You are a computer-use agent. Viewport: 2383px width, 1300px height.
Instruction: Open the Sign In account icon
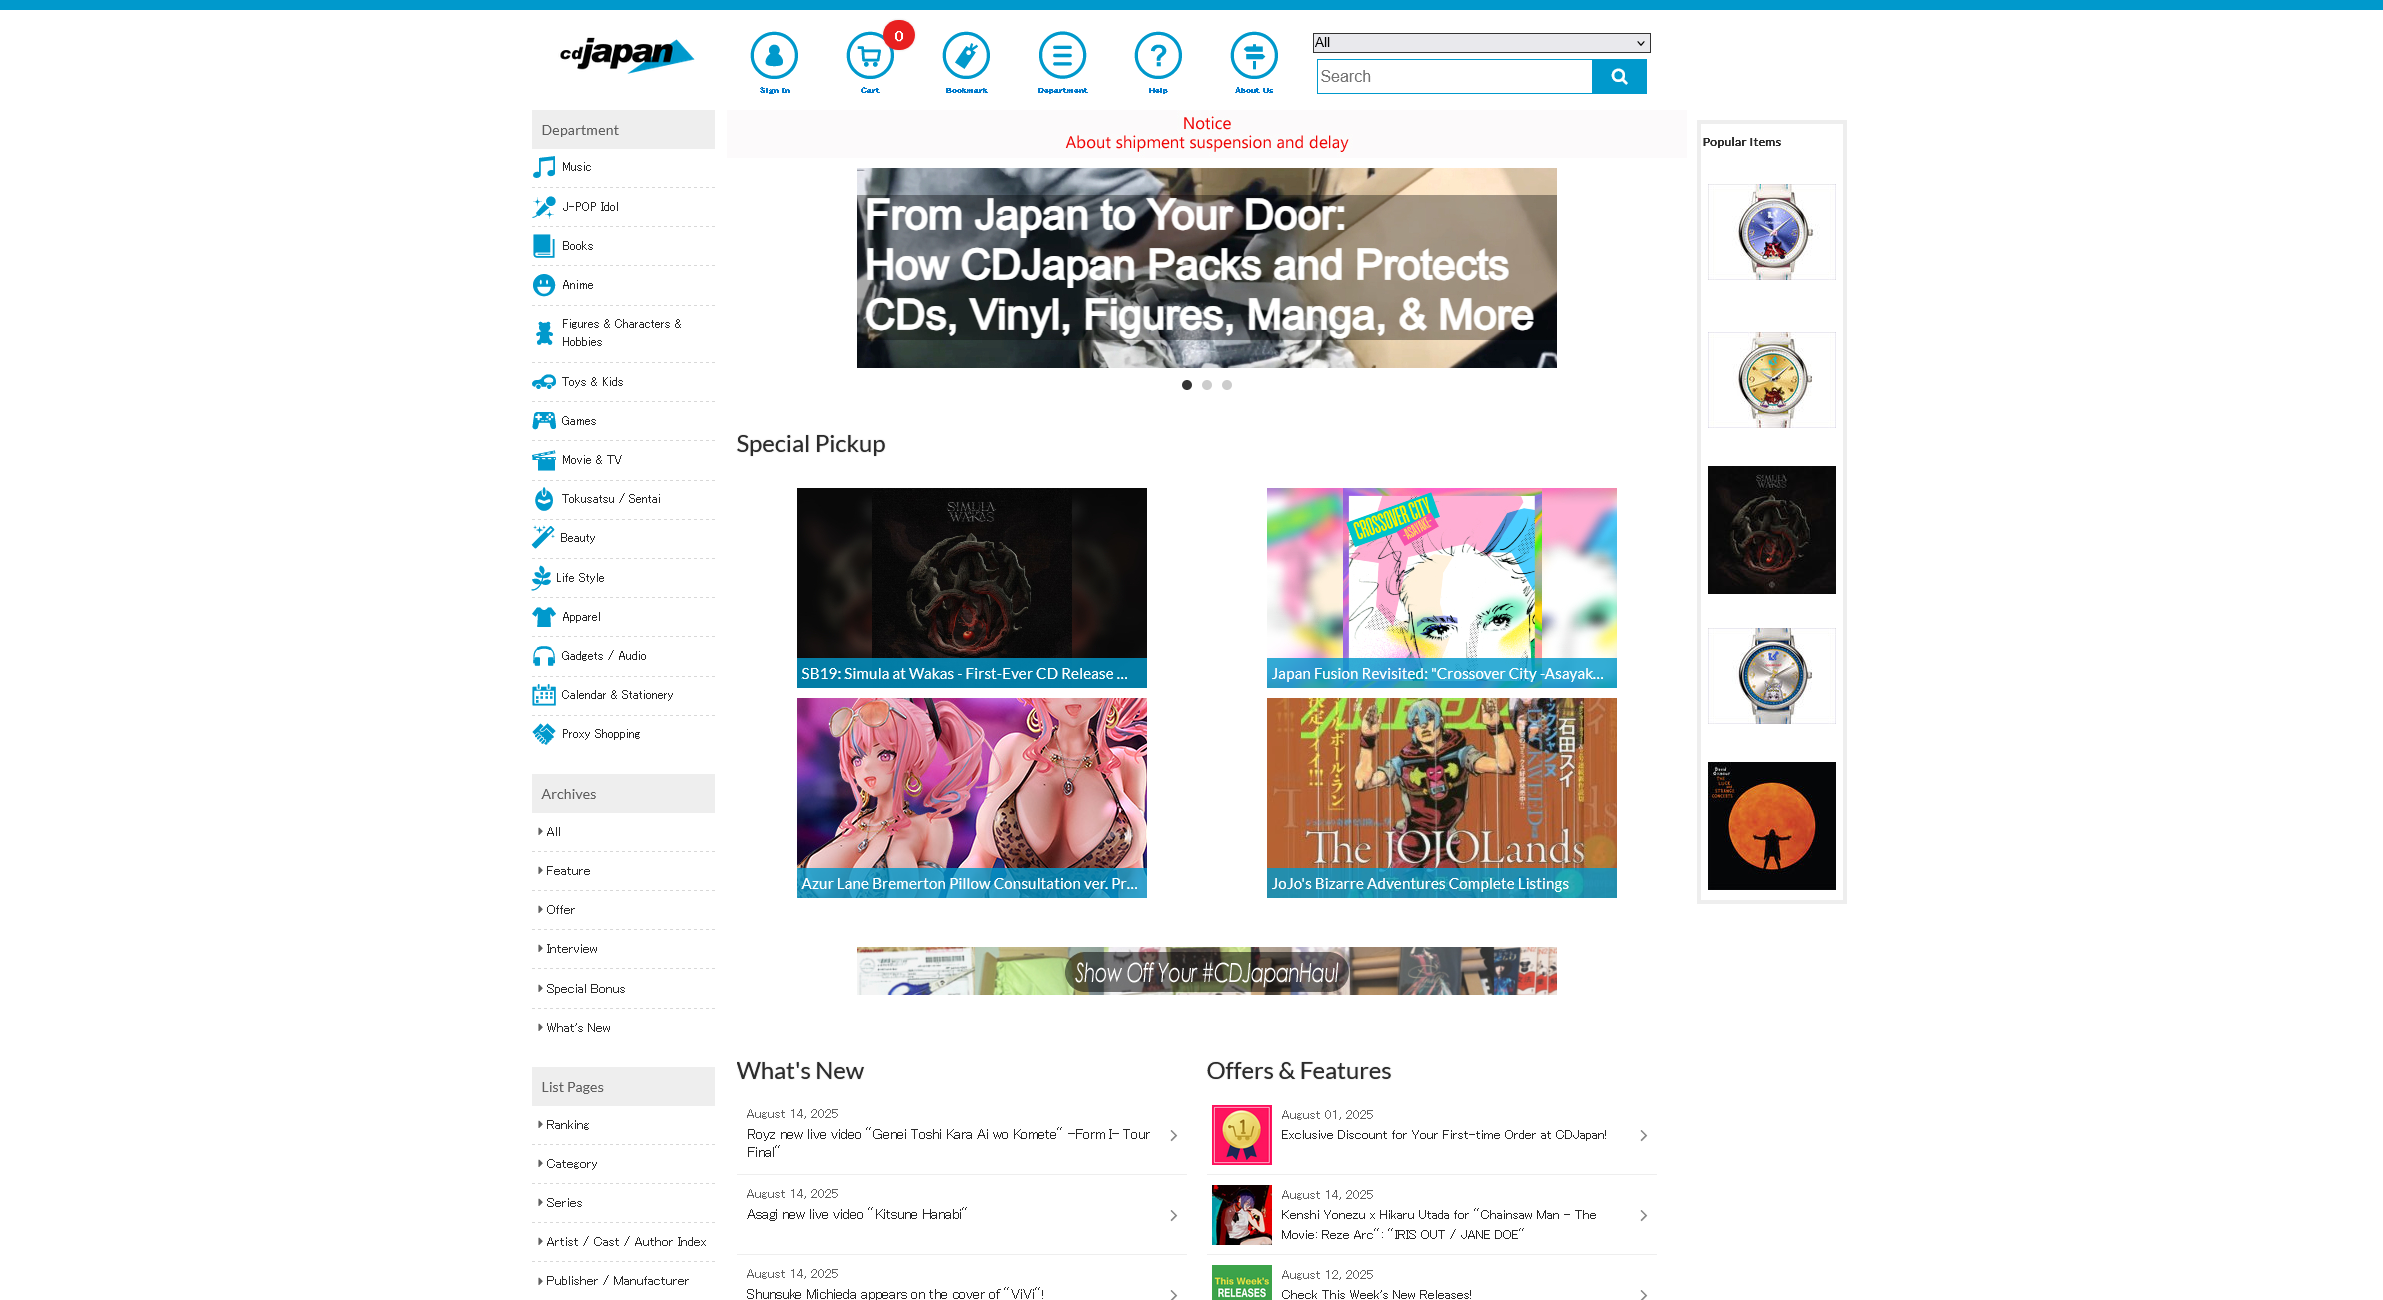(x=774, y=56)
